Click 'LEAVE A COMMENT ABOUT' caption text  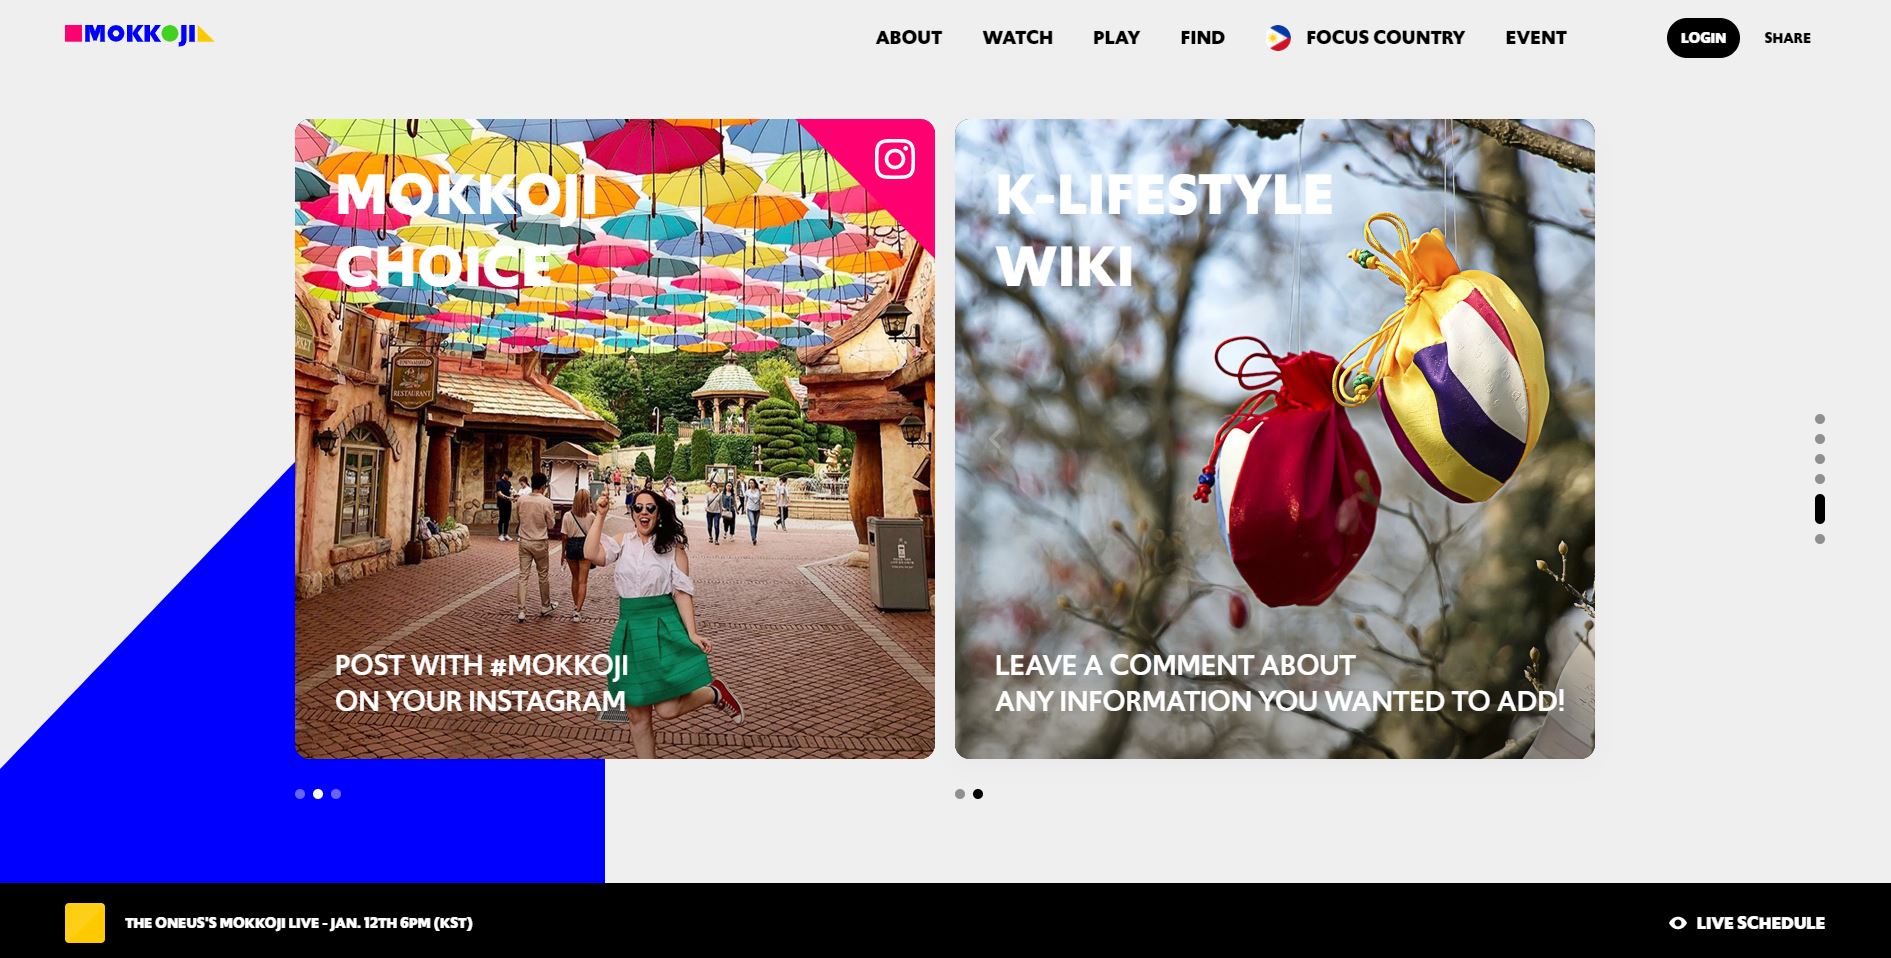[1175, 665]
